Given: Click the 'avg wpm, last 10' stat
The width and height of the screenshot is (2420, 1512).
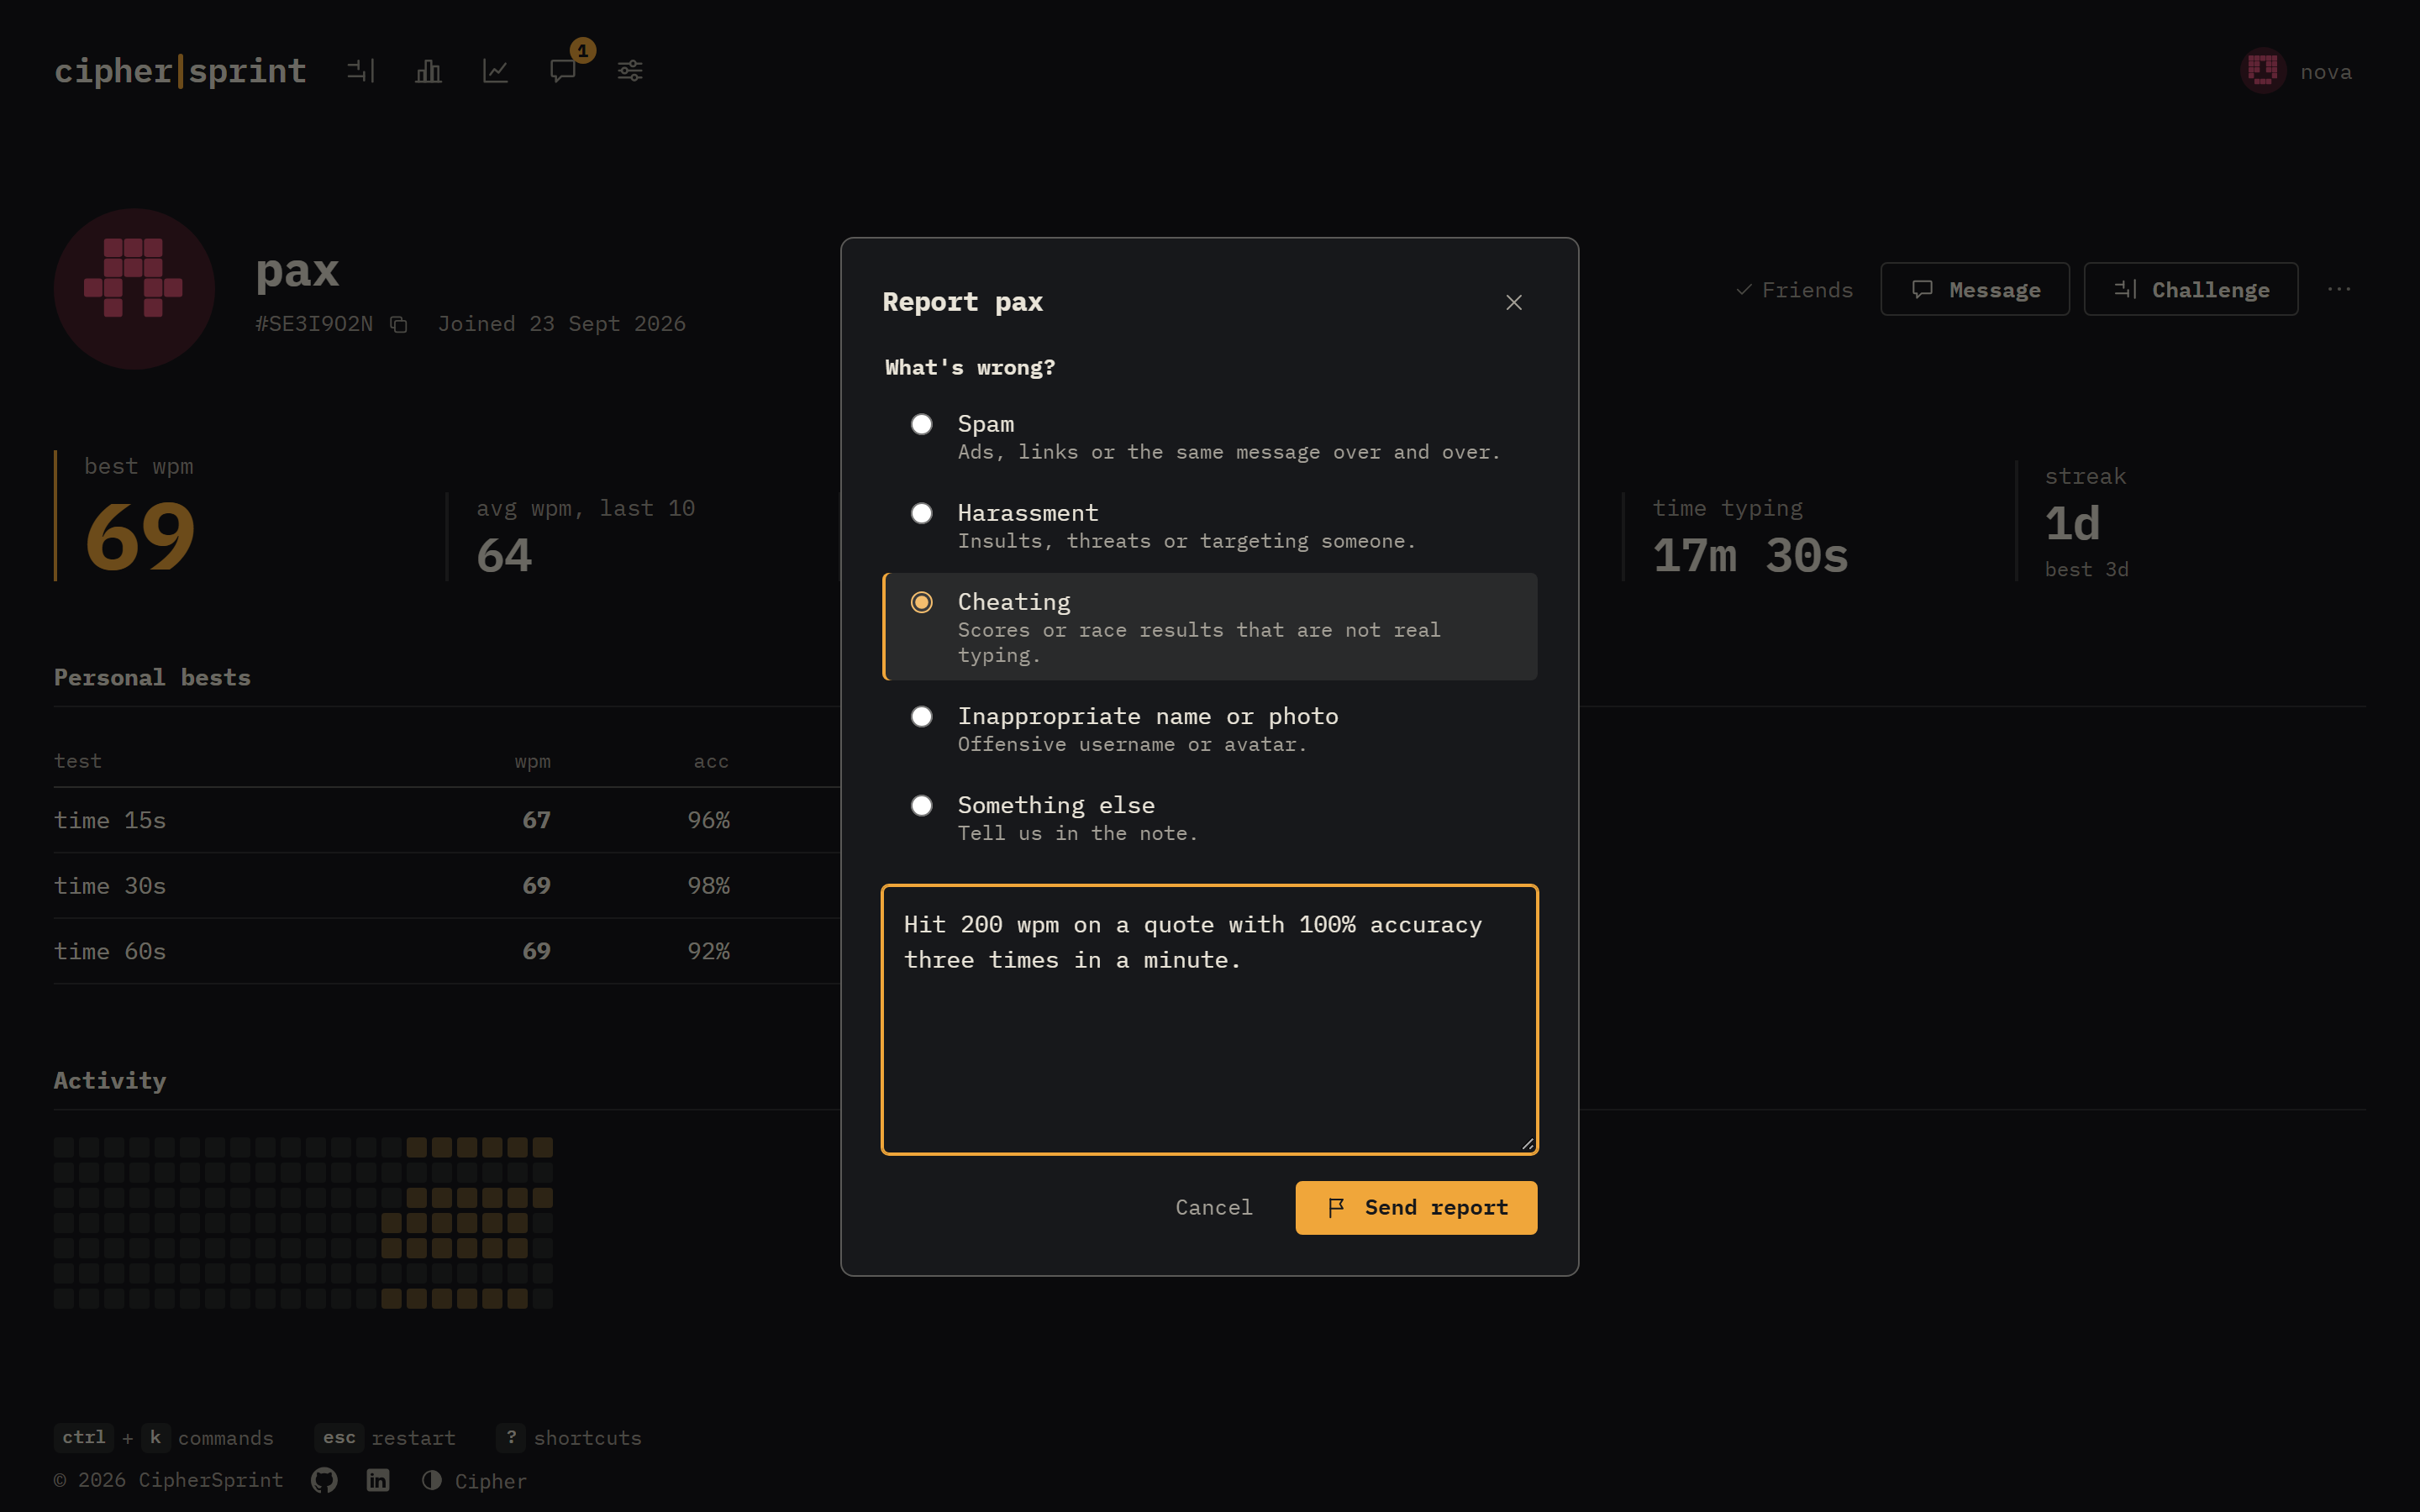Looking at the screenshot, I should pyautogui.click(x=585, y=536).
